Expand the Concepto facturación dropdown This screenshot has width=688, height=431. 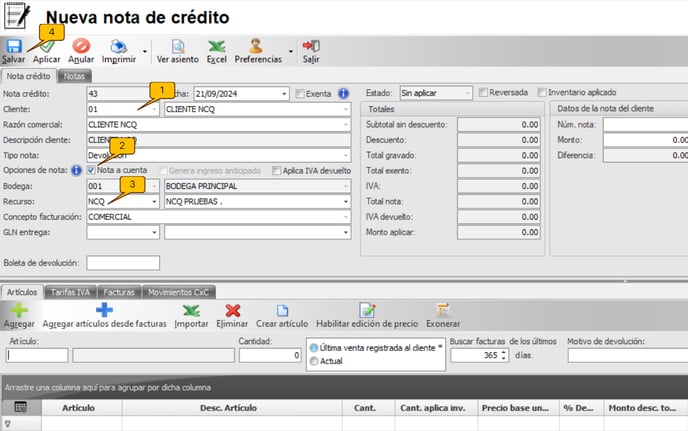346,217
